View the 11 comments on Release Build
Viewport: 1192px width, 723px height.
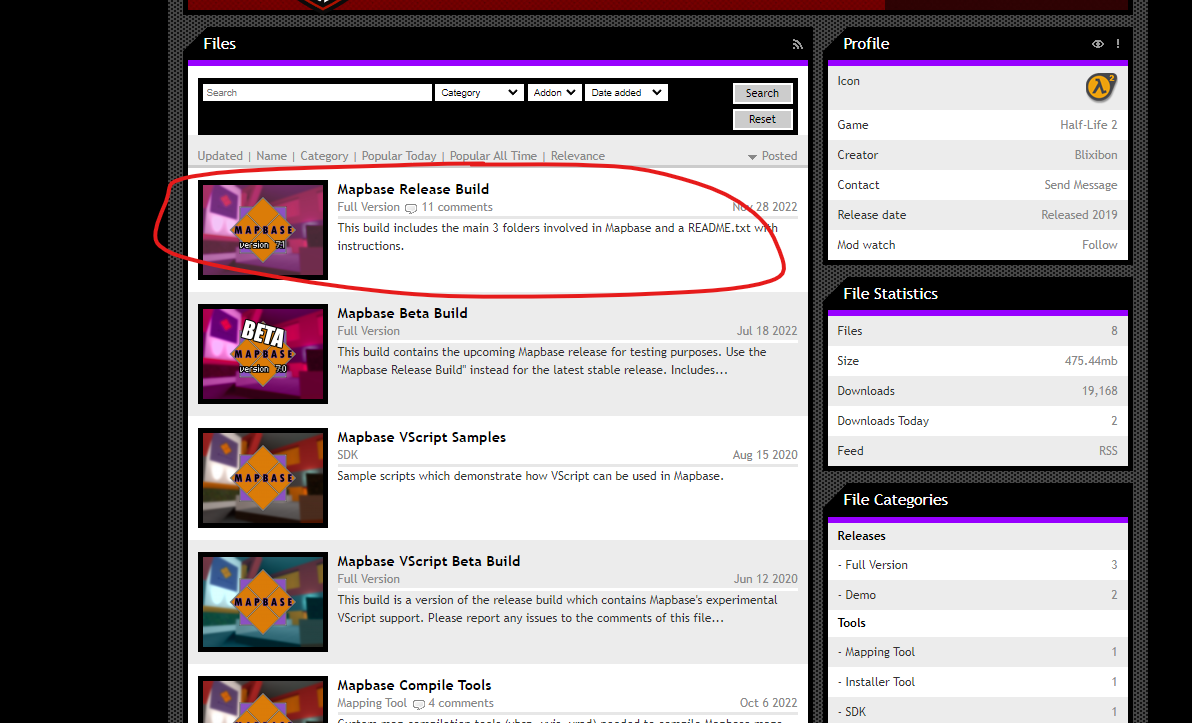click(457, 207)
